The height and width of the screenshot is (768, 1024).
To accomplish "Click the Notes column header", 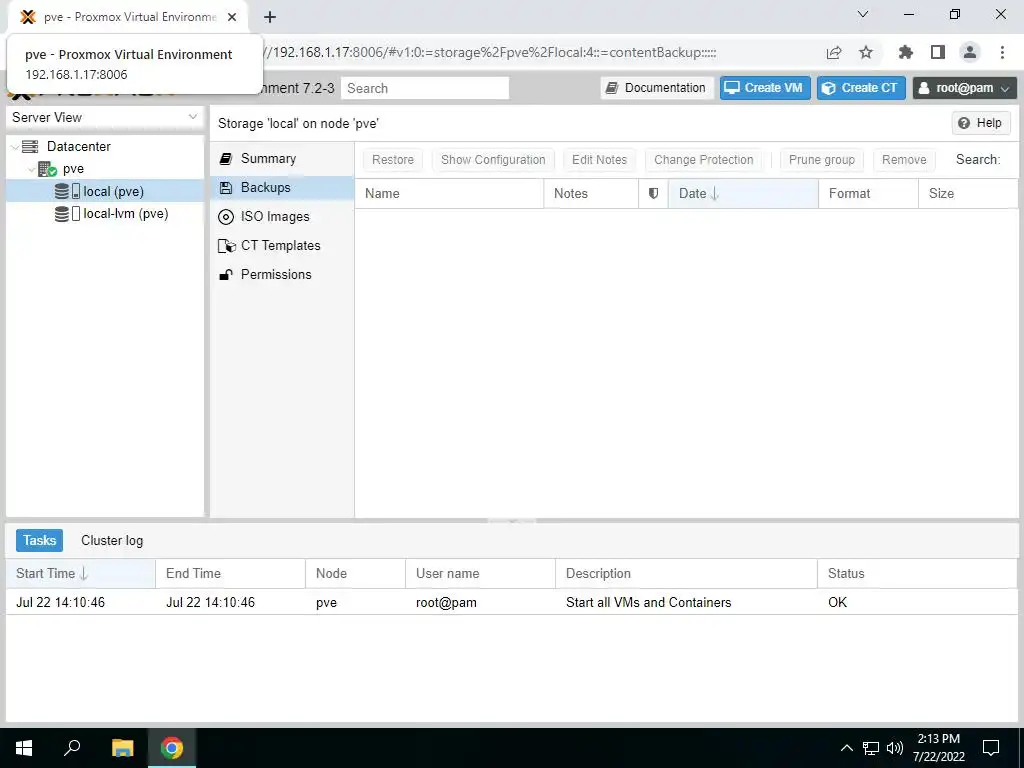I will [x=591, y=193].
